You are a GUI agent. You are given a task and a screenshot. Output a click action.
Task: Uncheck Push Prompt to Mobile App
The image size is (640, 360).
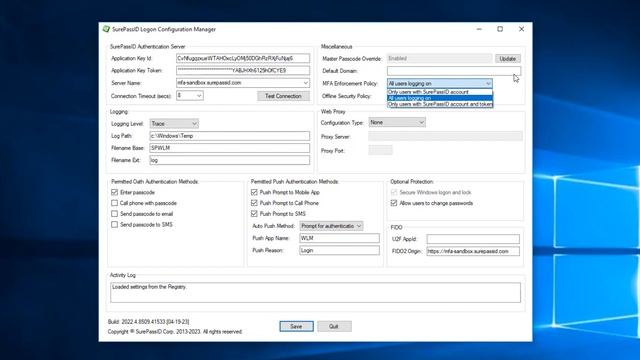tap(254, 192)
